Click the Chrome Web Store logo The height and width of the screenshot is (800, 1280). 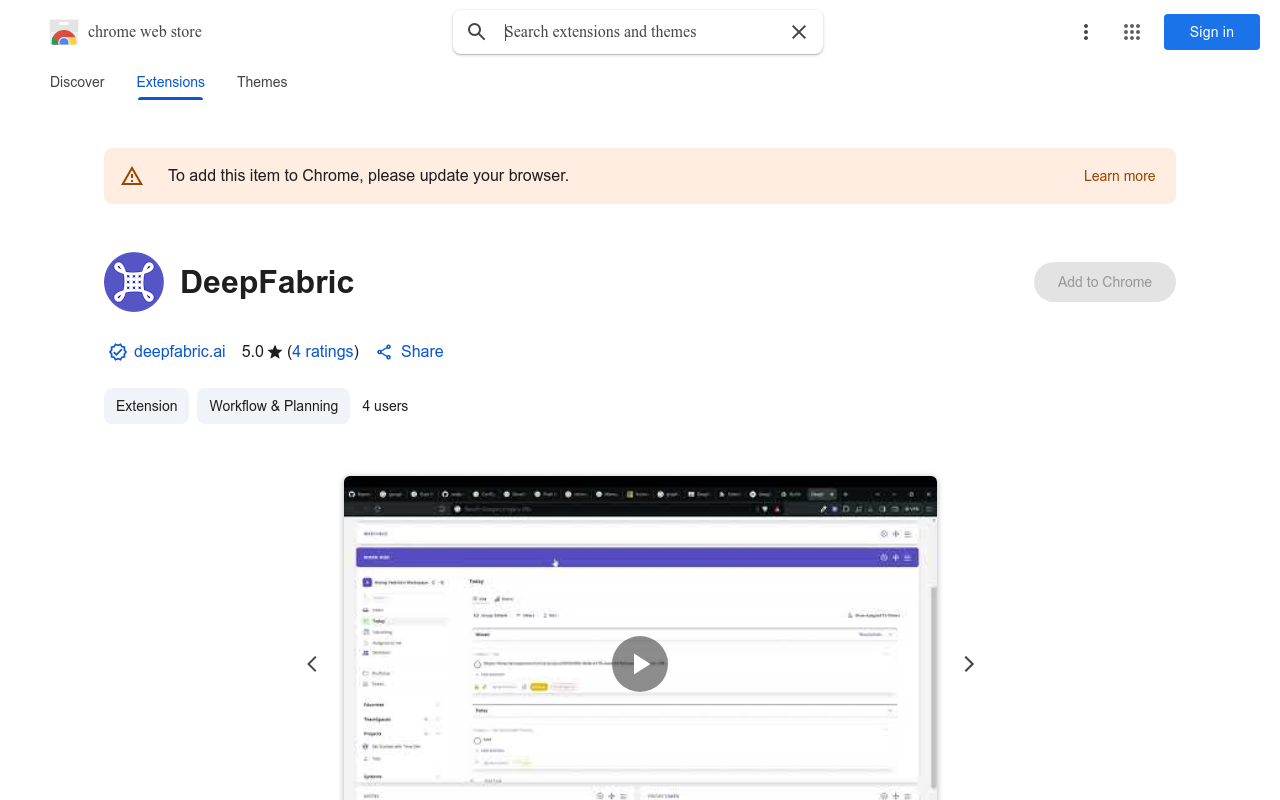[64, 32]
